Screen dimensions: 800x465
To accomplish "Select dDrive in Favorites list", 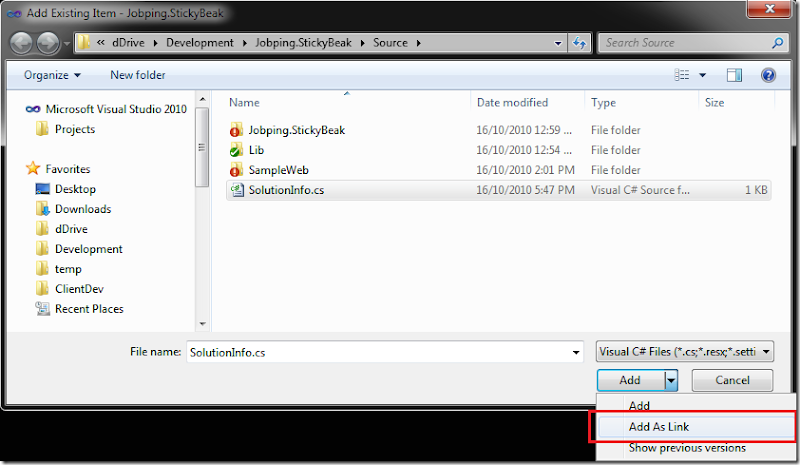I will pos(71,229).
